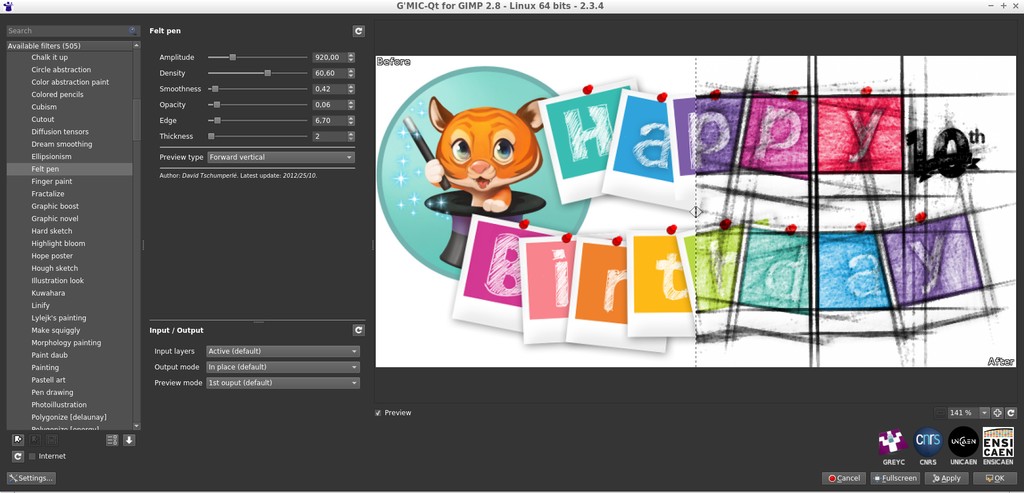
Task: Open the Preview type dropdown
Action: (281, 157)
